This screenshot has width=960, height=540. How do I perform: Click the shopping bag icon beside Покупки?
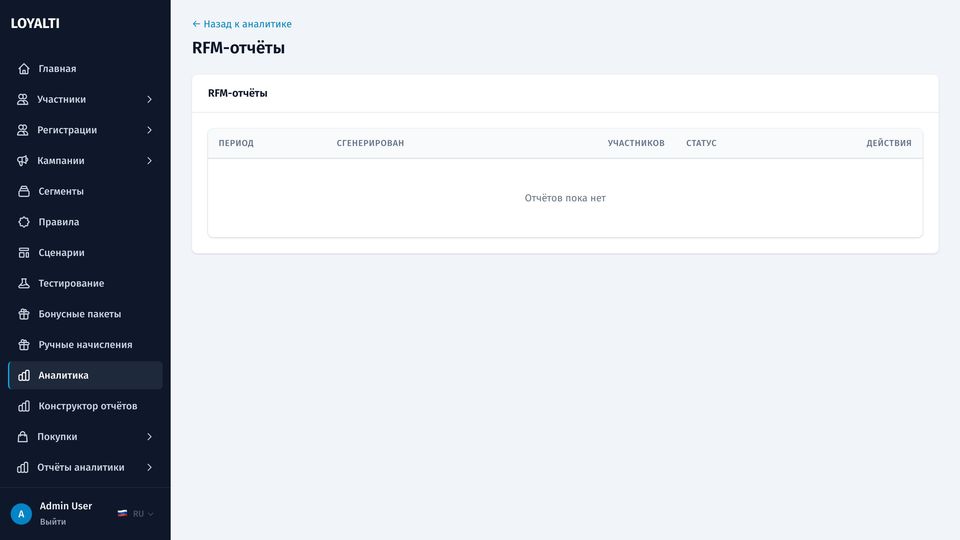click(23, 437)
